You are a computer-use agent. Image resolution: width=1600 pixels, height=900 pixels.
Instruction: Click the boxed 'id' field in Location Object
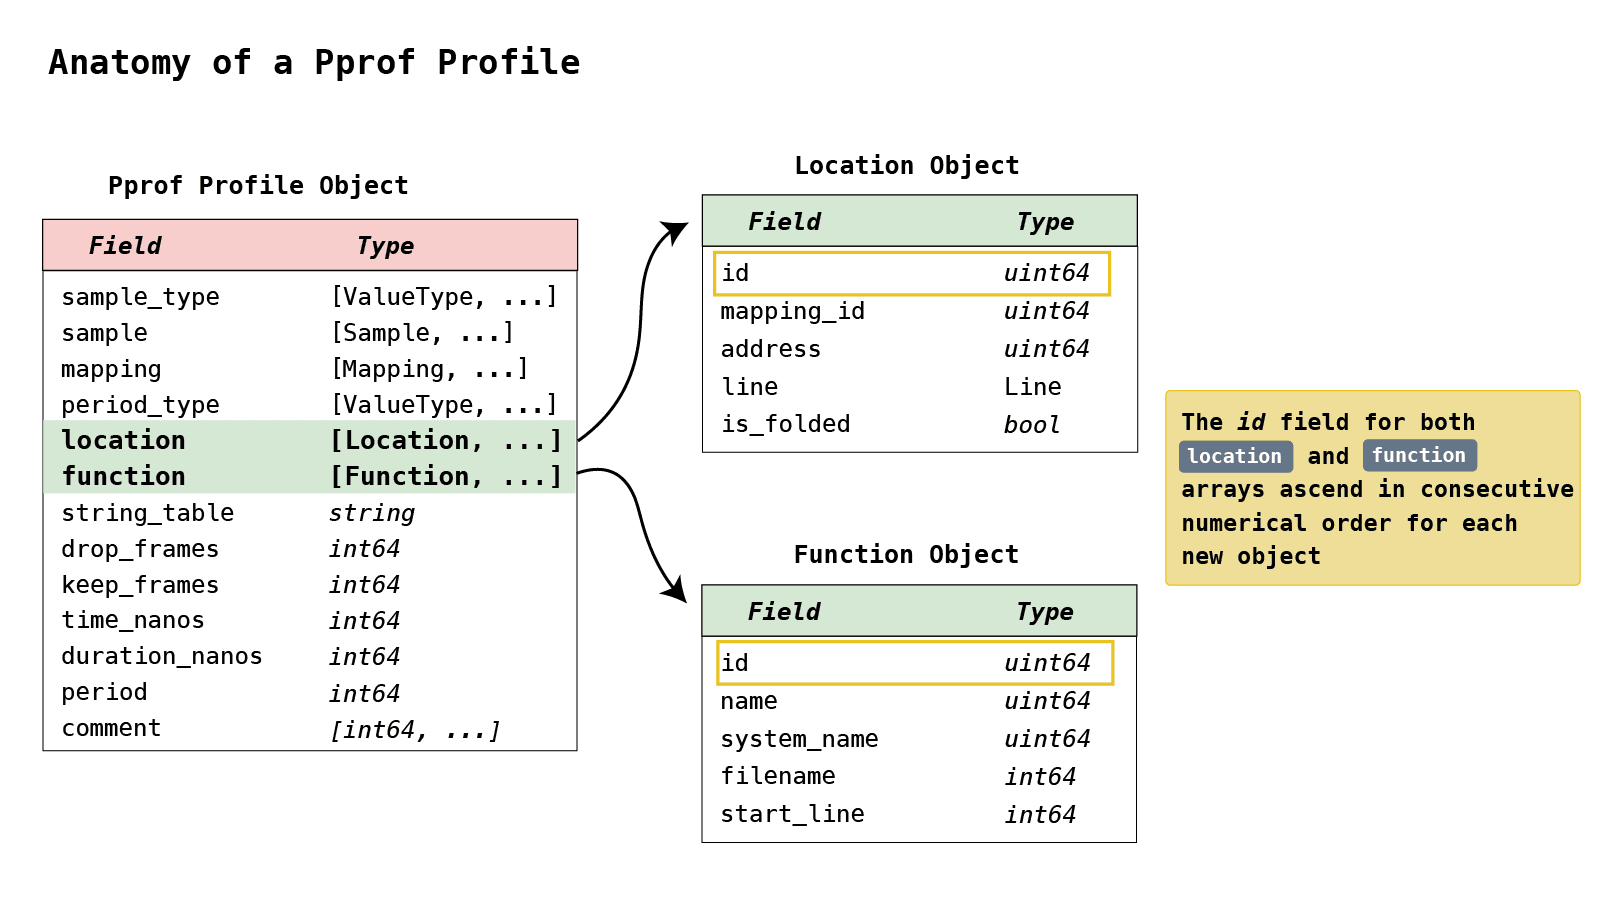point(912,274)
